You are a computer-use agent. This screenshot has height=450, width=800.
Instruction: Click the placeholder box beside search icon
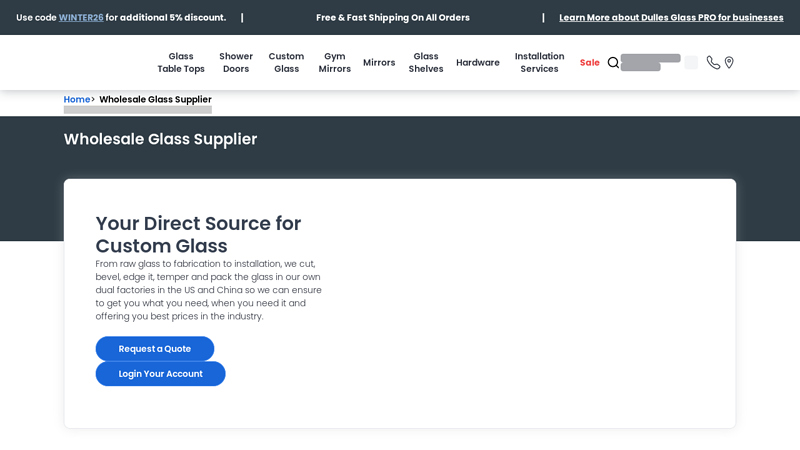649,62
